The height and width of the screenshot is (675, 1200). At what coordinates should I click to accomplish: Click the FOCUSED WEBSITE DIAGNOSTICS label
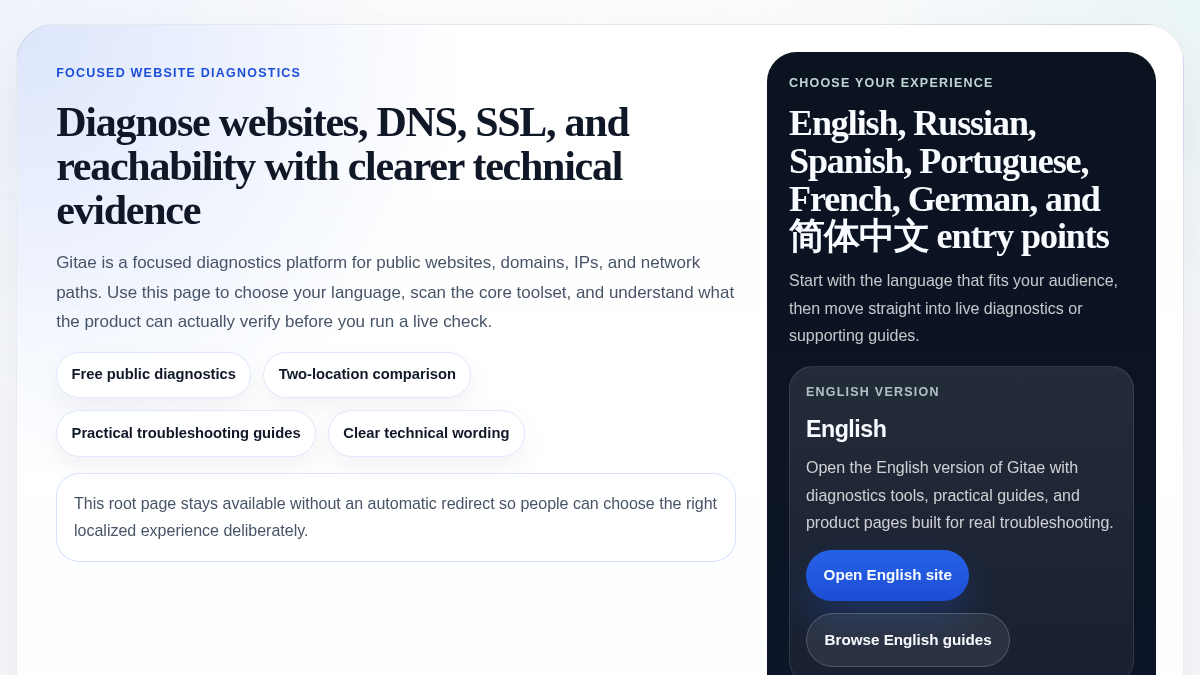pos(178,73)
